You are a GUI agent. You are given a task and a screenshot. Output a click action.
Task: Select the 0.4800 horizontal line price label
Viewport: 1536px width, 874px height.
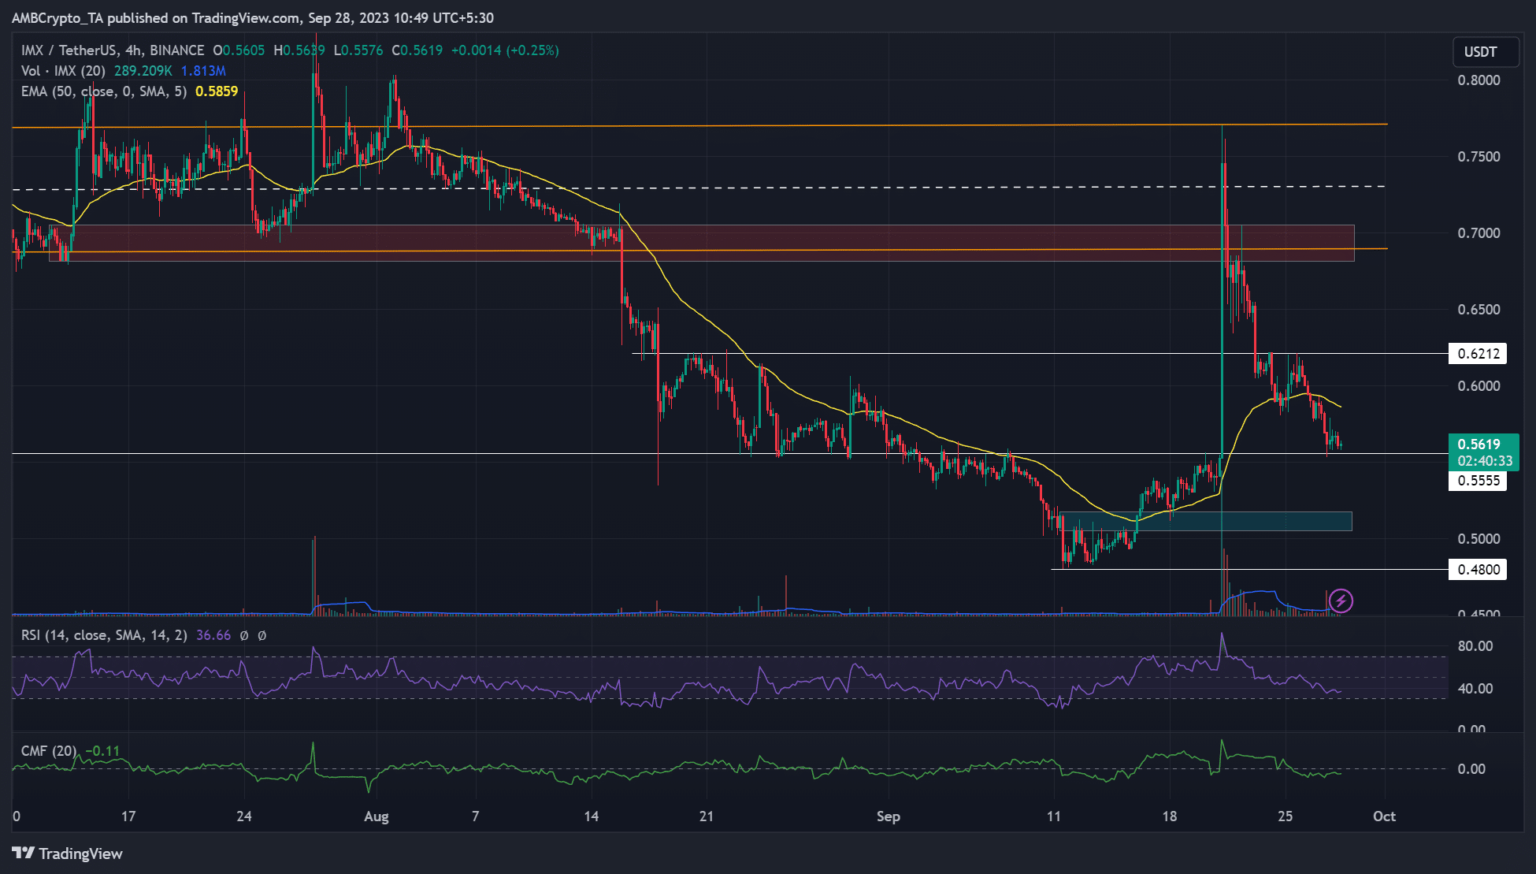(x=1478, y=569)
